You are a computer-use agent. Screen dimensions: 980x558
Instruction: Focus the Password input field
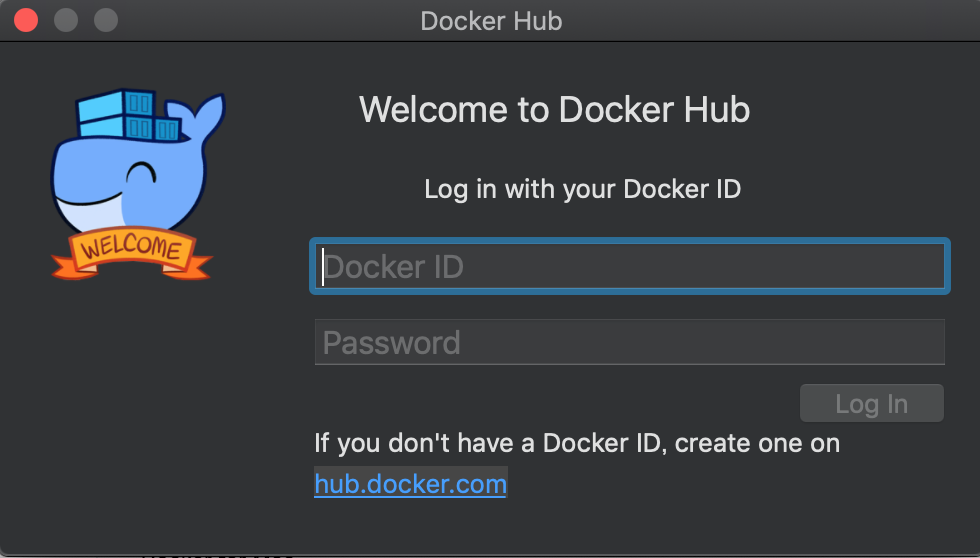pyautogui.click(x=630, y=342)
